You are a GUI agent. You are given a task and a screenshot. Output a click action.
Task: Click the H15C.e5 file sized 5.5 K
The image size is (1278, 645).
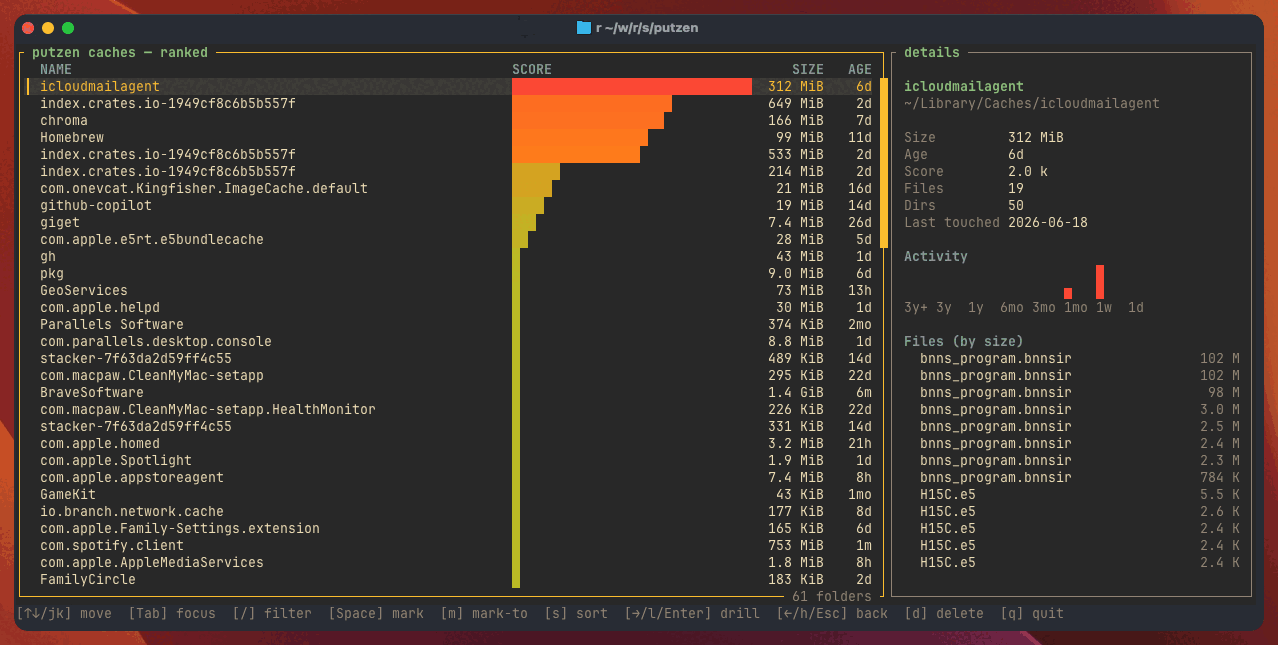click(x=1080, y=495)
